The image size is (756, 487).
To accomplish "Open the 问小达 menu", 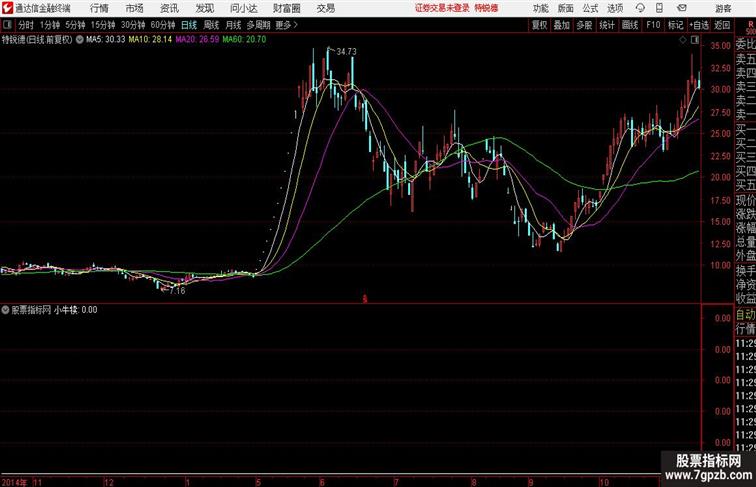I will pos(243,8).
